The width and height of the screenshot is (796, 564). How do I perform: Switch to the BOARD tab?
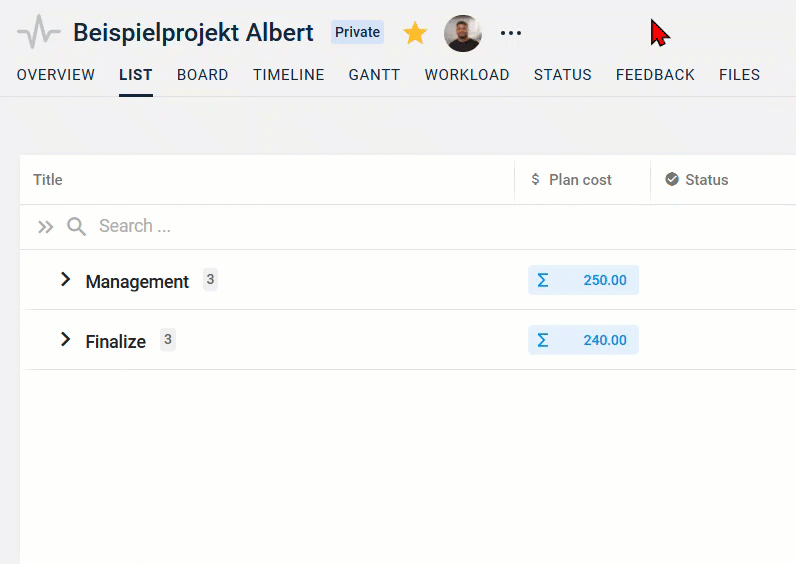(203, 75)
